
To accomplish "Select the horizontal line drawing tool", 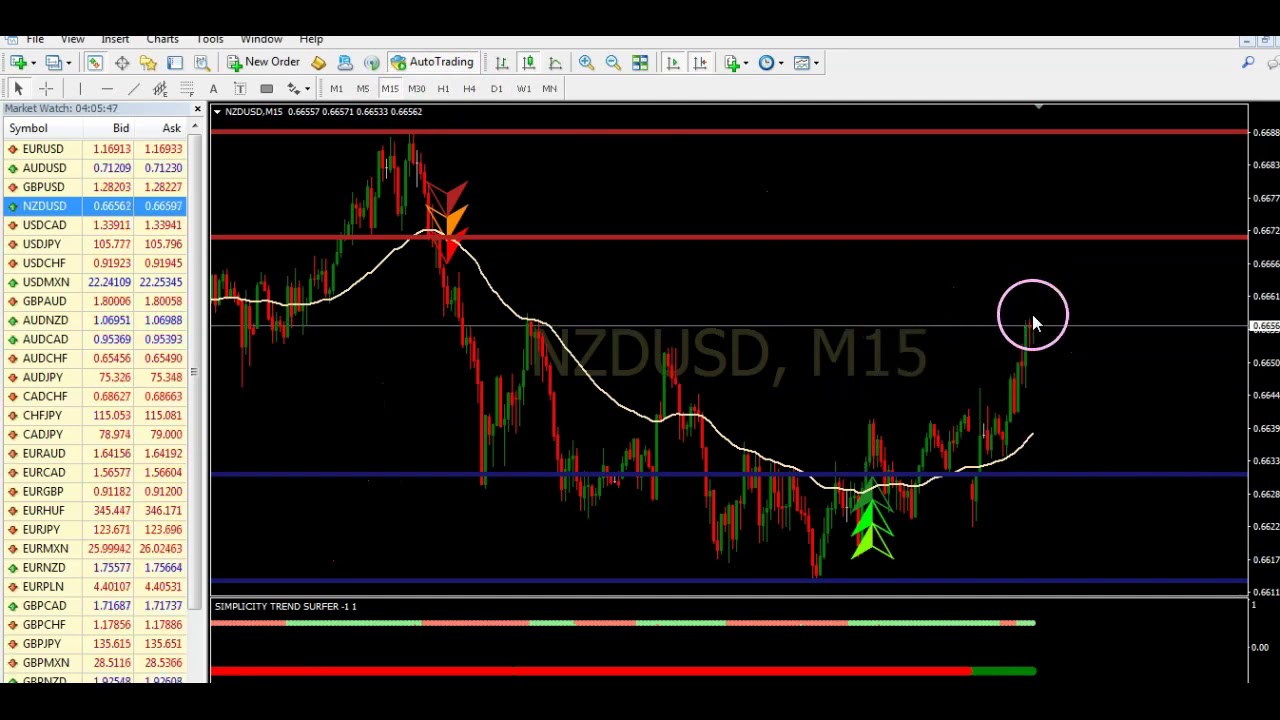I will (x=107, y=89).
